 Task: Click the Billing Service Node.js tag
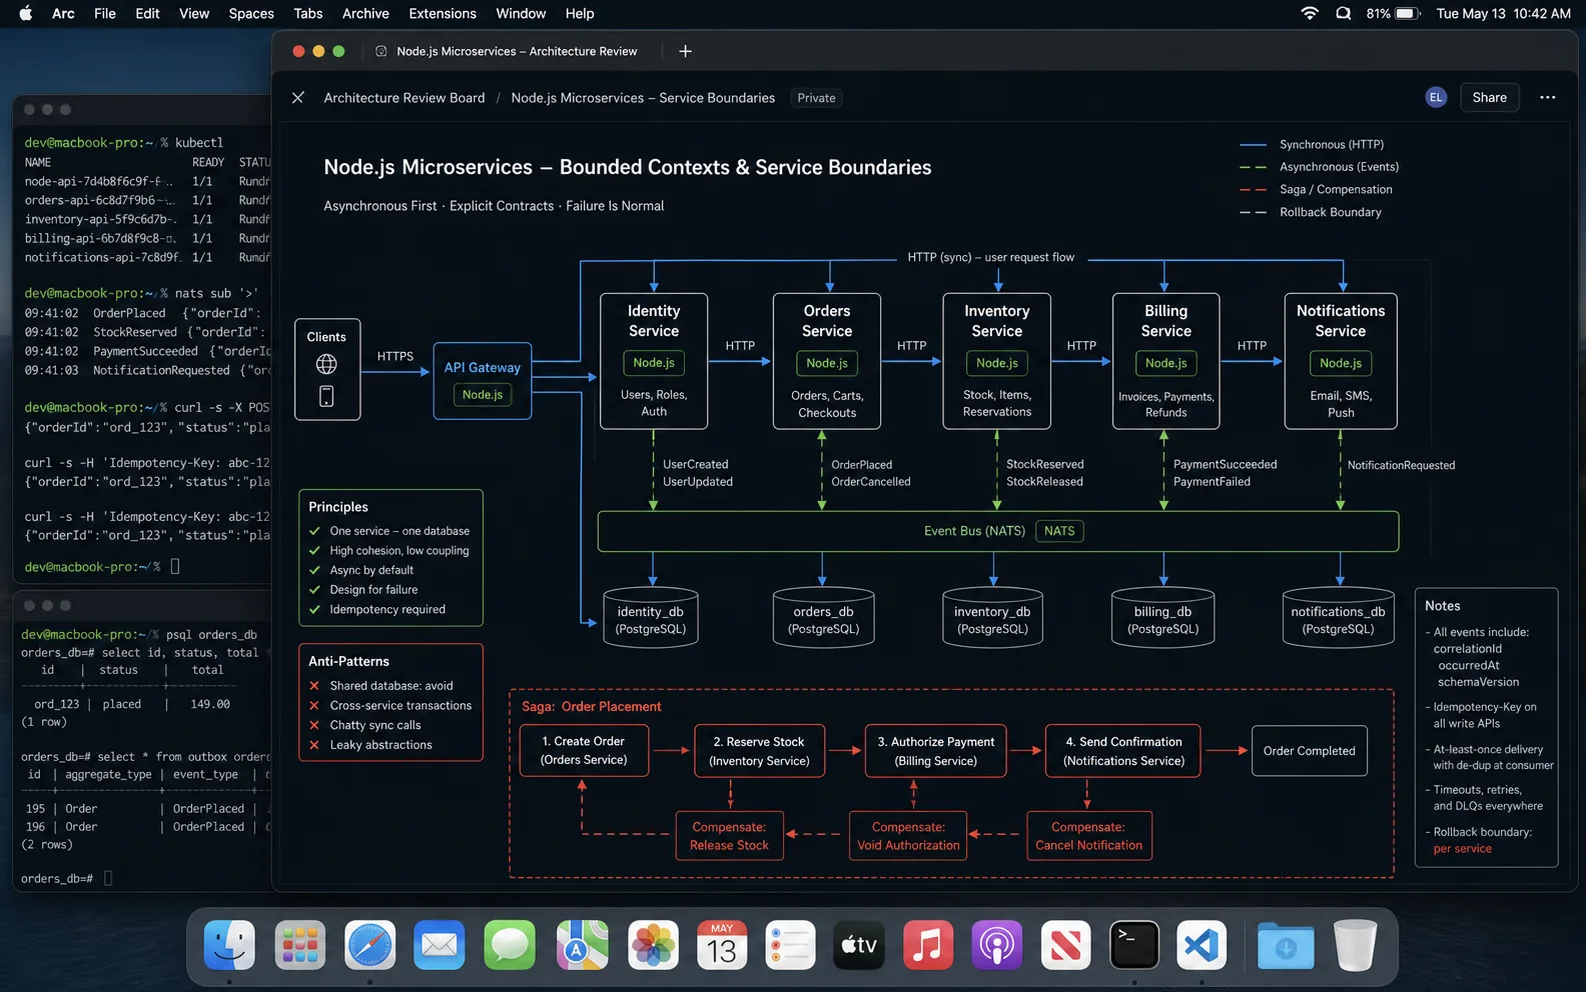tap(1166, 363)
